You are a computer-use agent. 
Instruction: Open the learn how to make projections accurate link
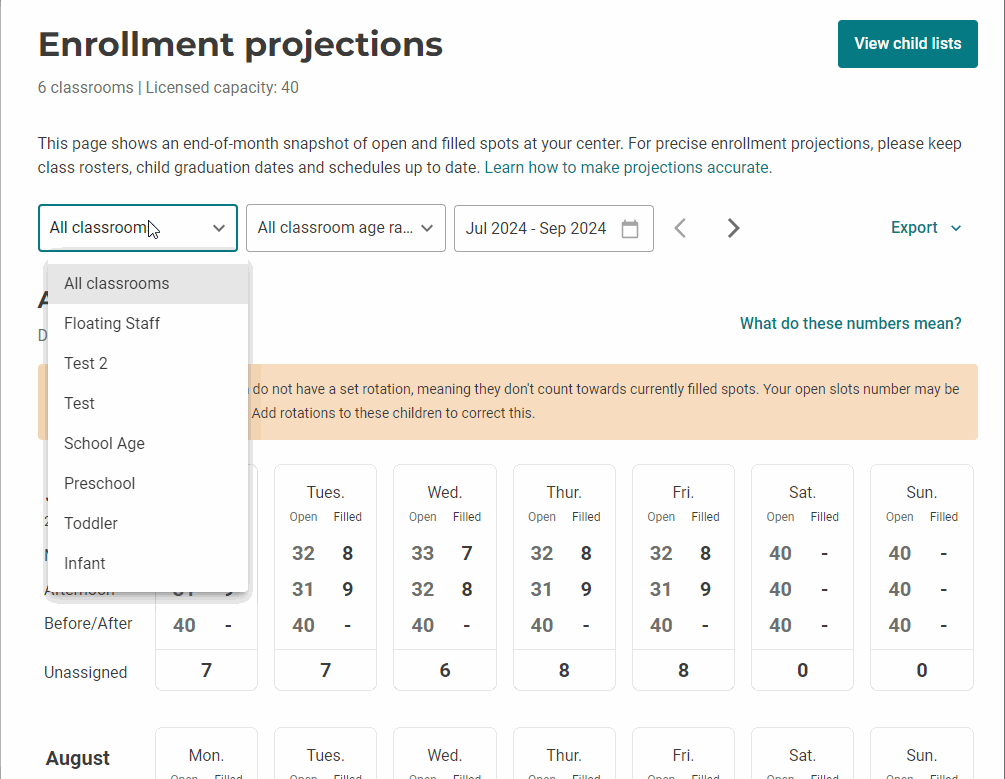pyautogui.click(x=629, y=167)
